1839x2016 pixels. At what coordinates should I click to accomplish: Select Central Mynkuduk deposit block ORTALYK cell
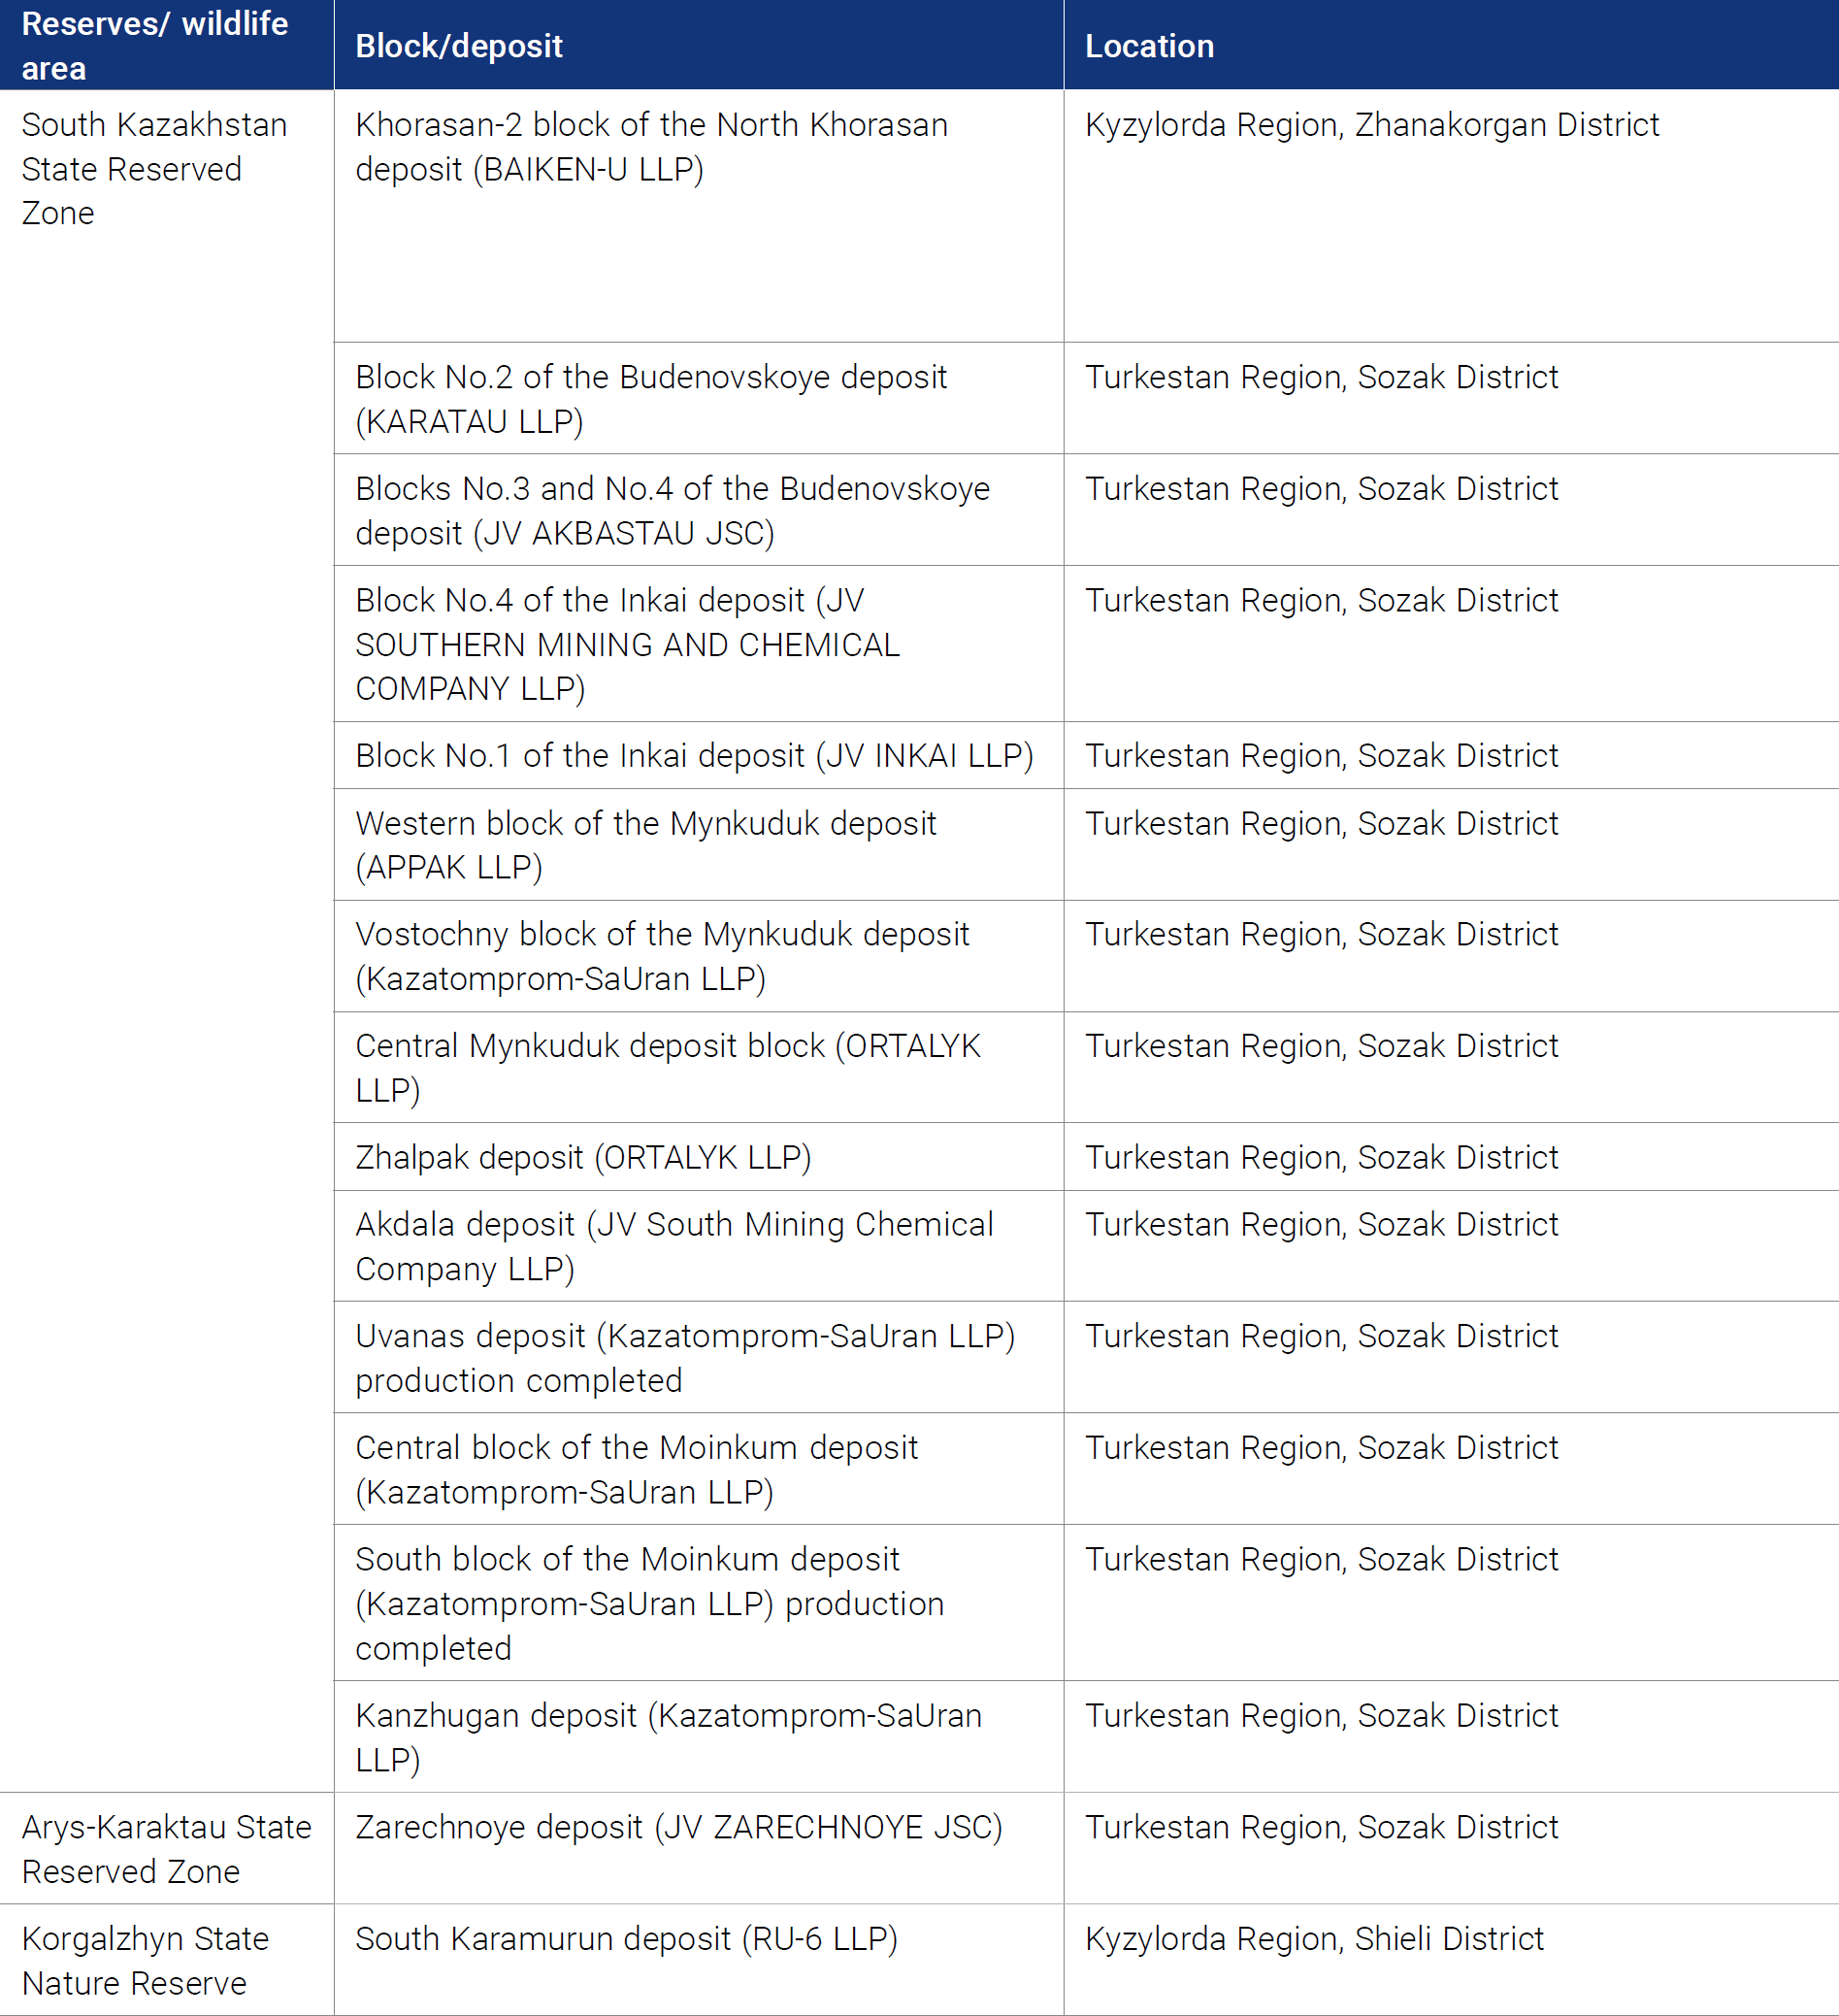click(698, 1067)
